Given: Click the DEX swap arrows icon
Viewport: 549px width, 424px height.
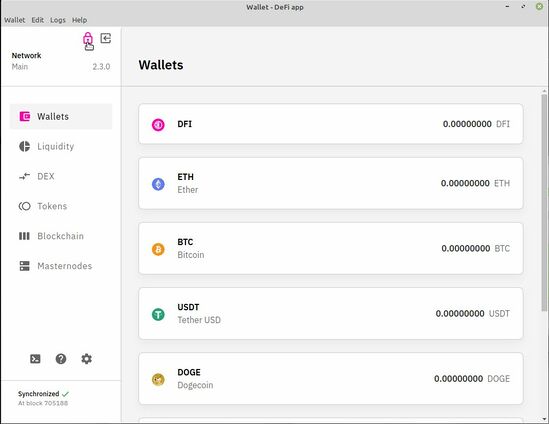Looking at the screenshot, I should (25, 176).
